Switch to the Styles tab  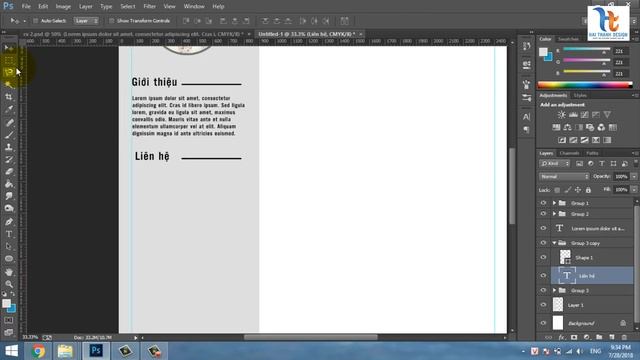pyautogui.click(x=580, y=96)
